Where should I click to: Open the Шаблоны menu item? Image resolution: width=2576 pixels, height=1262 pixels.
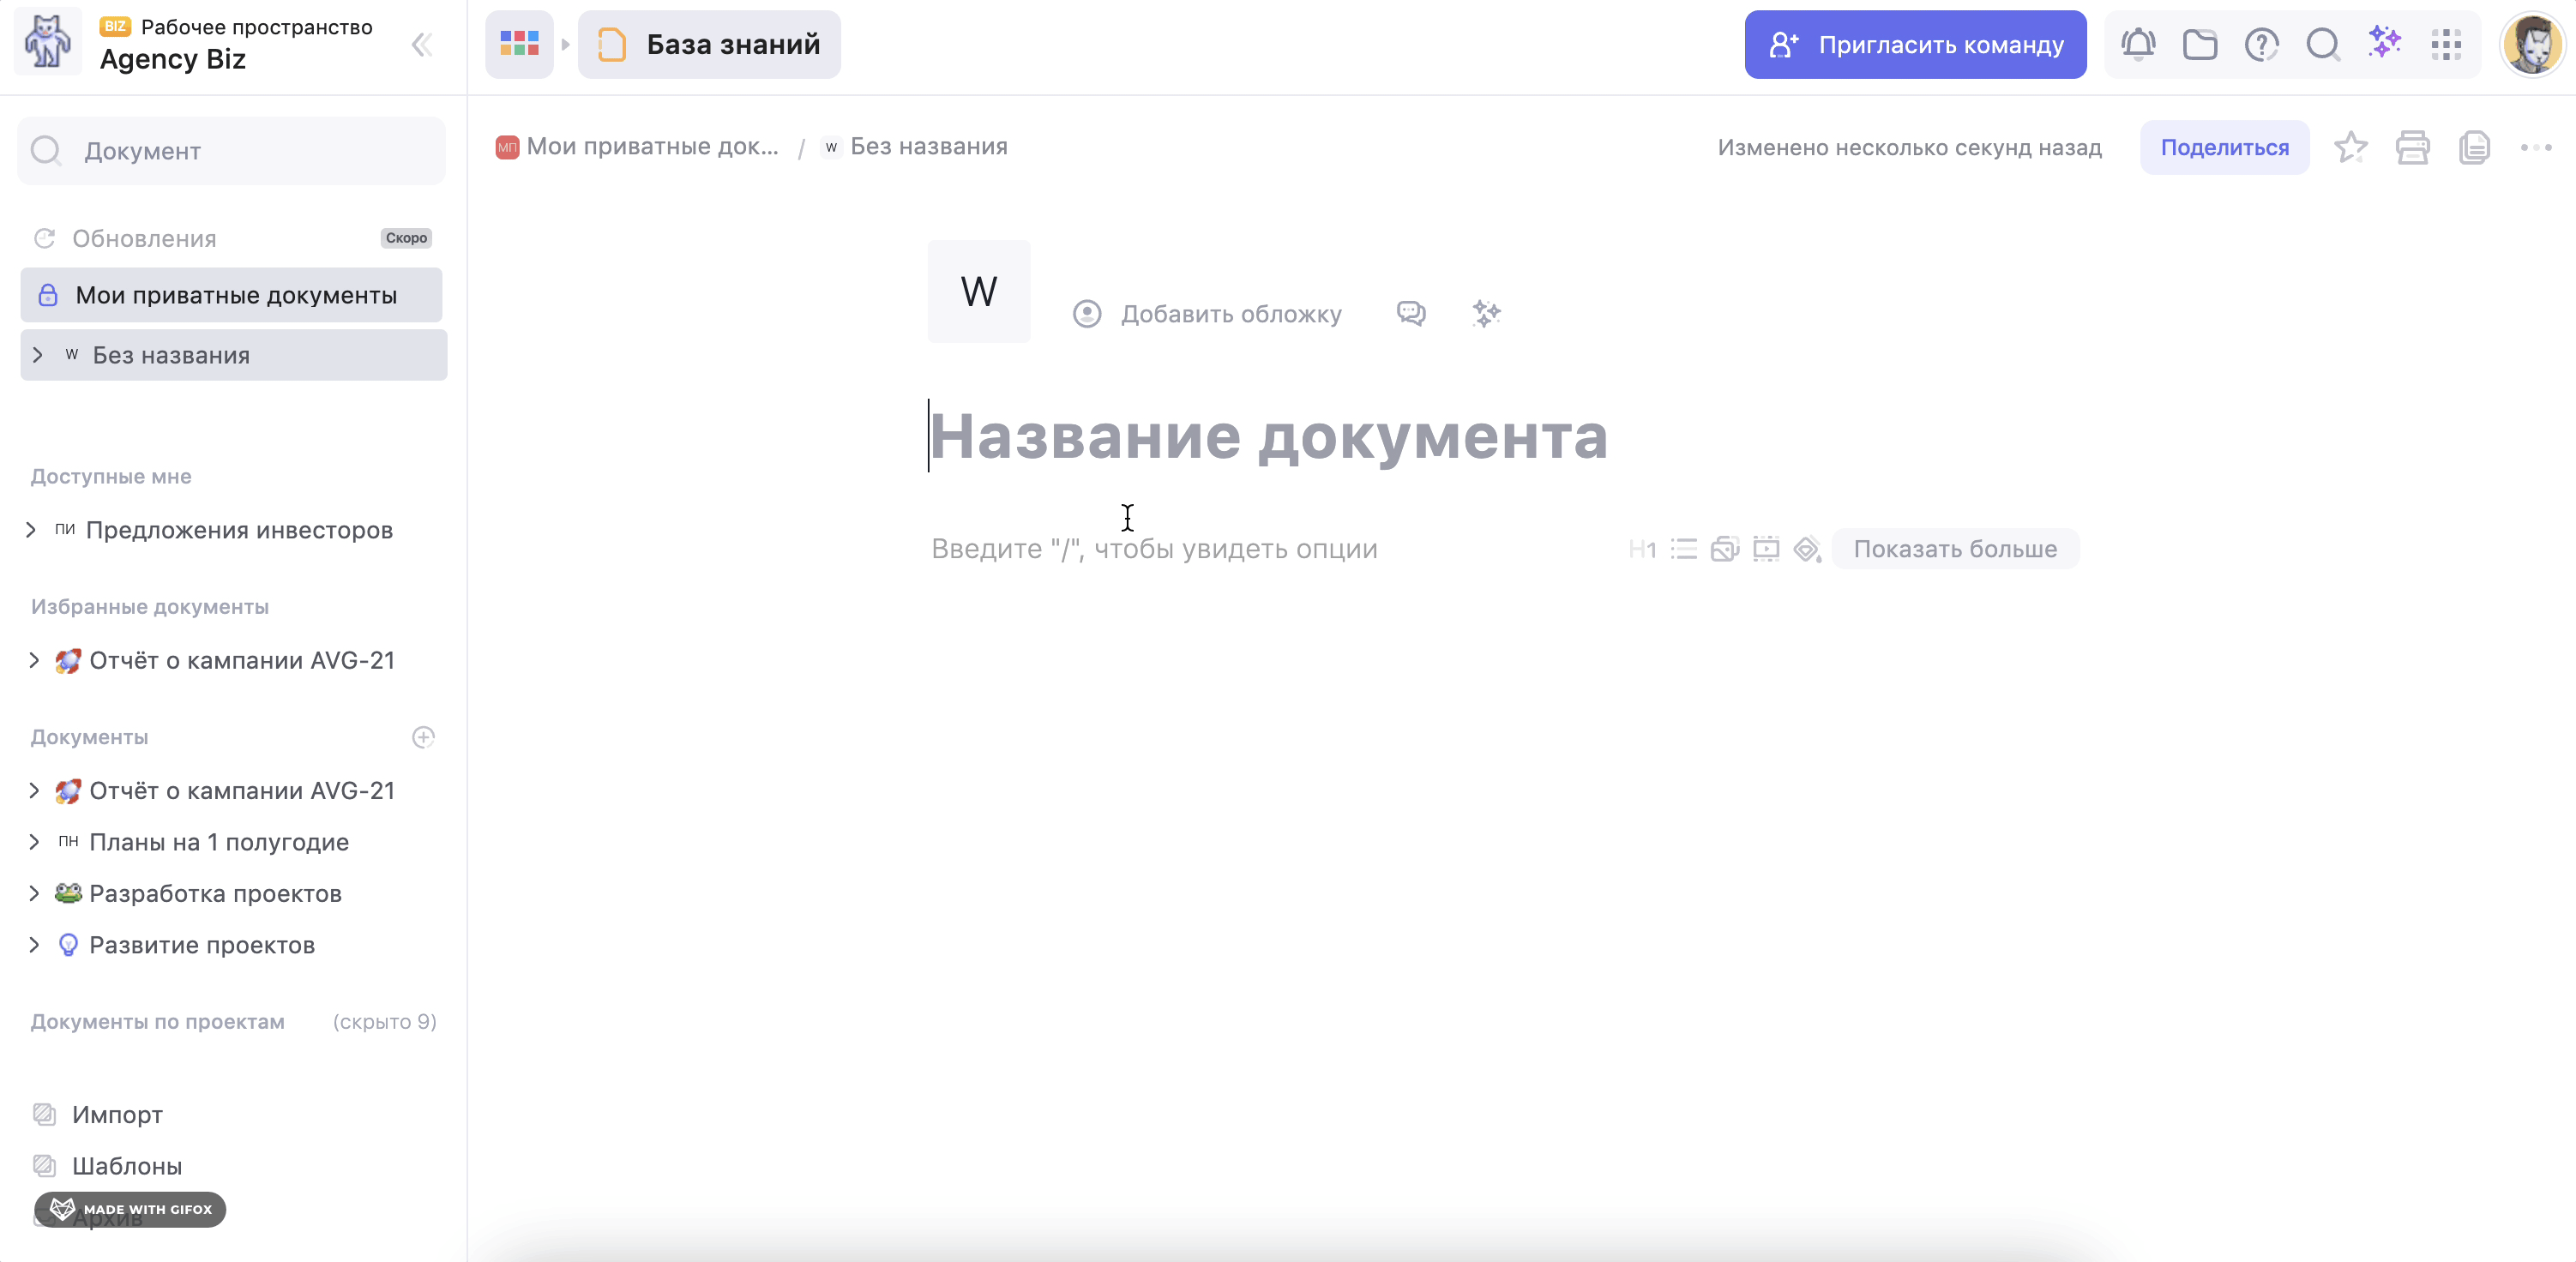click(127, 1166)
